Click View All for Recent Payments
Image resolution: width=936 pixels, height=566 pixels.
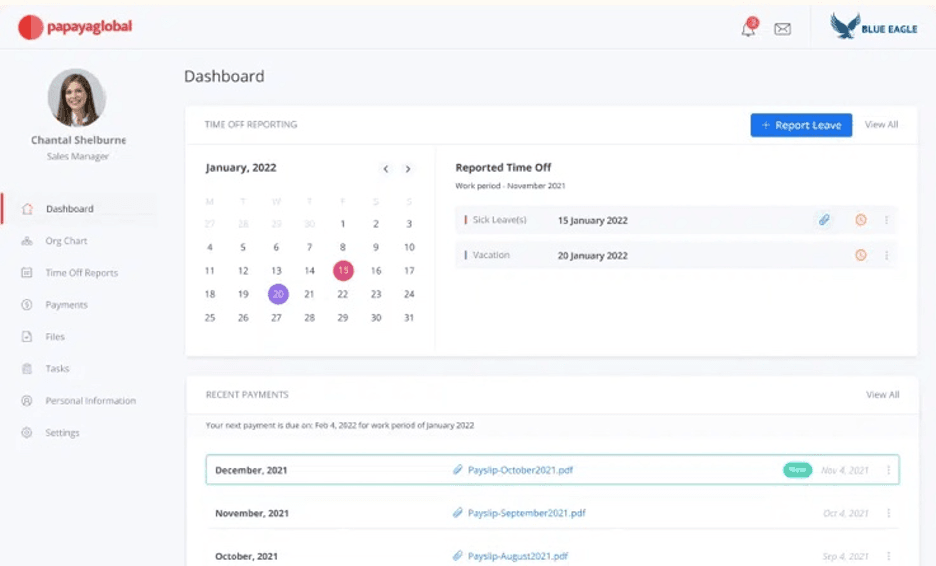pyautogui.click(x=882, y=395)
